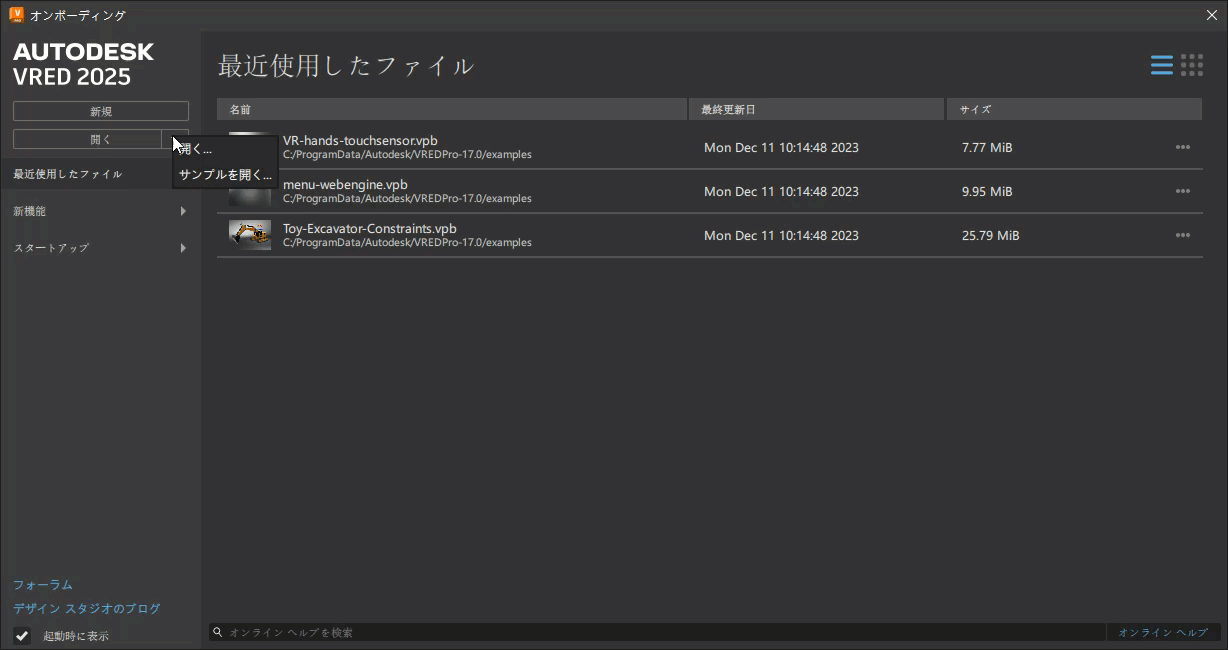This screenshot has width=1228, height=650.
Task: Click the 開く button
Action: (87, 139)
